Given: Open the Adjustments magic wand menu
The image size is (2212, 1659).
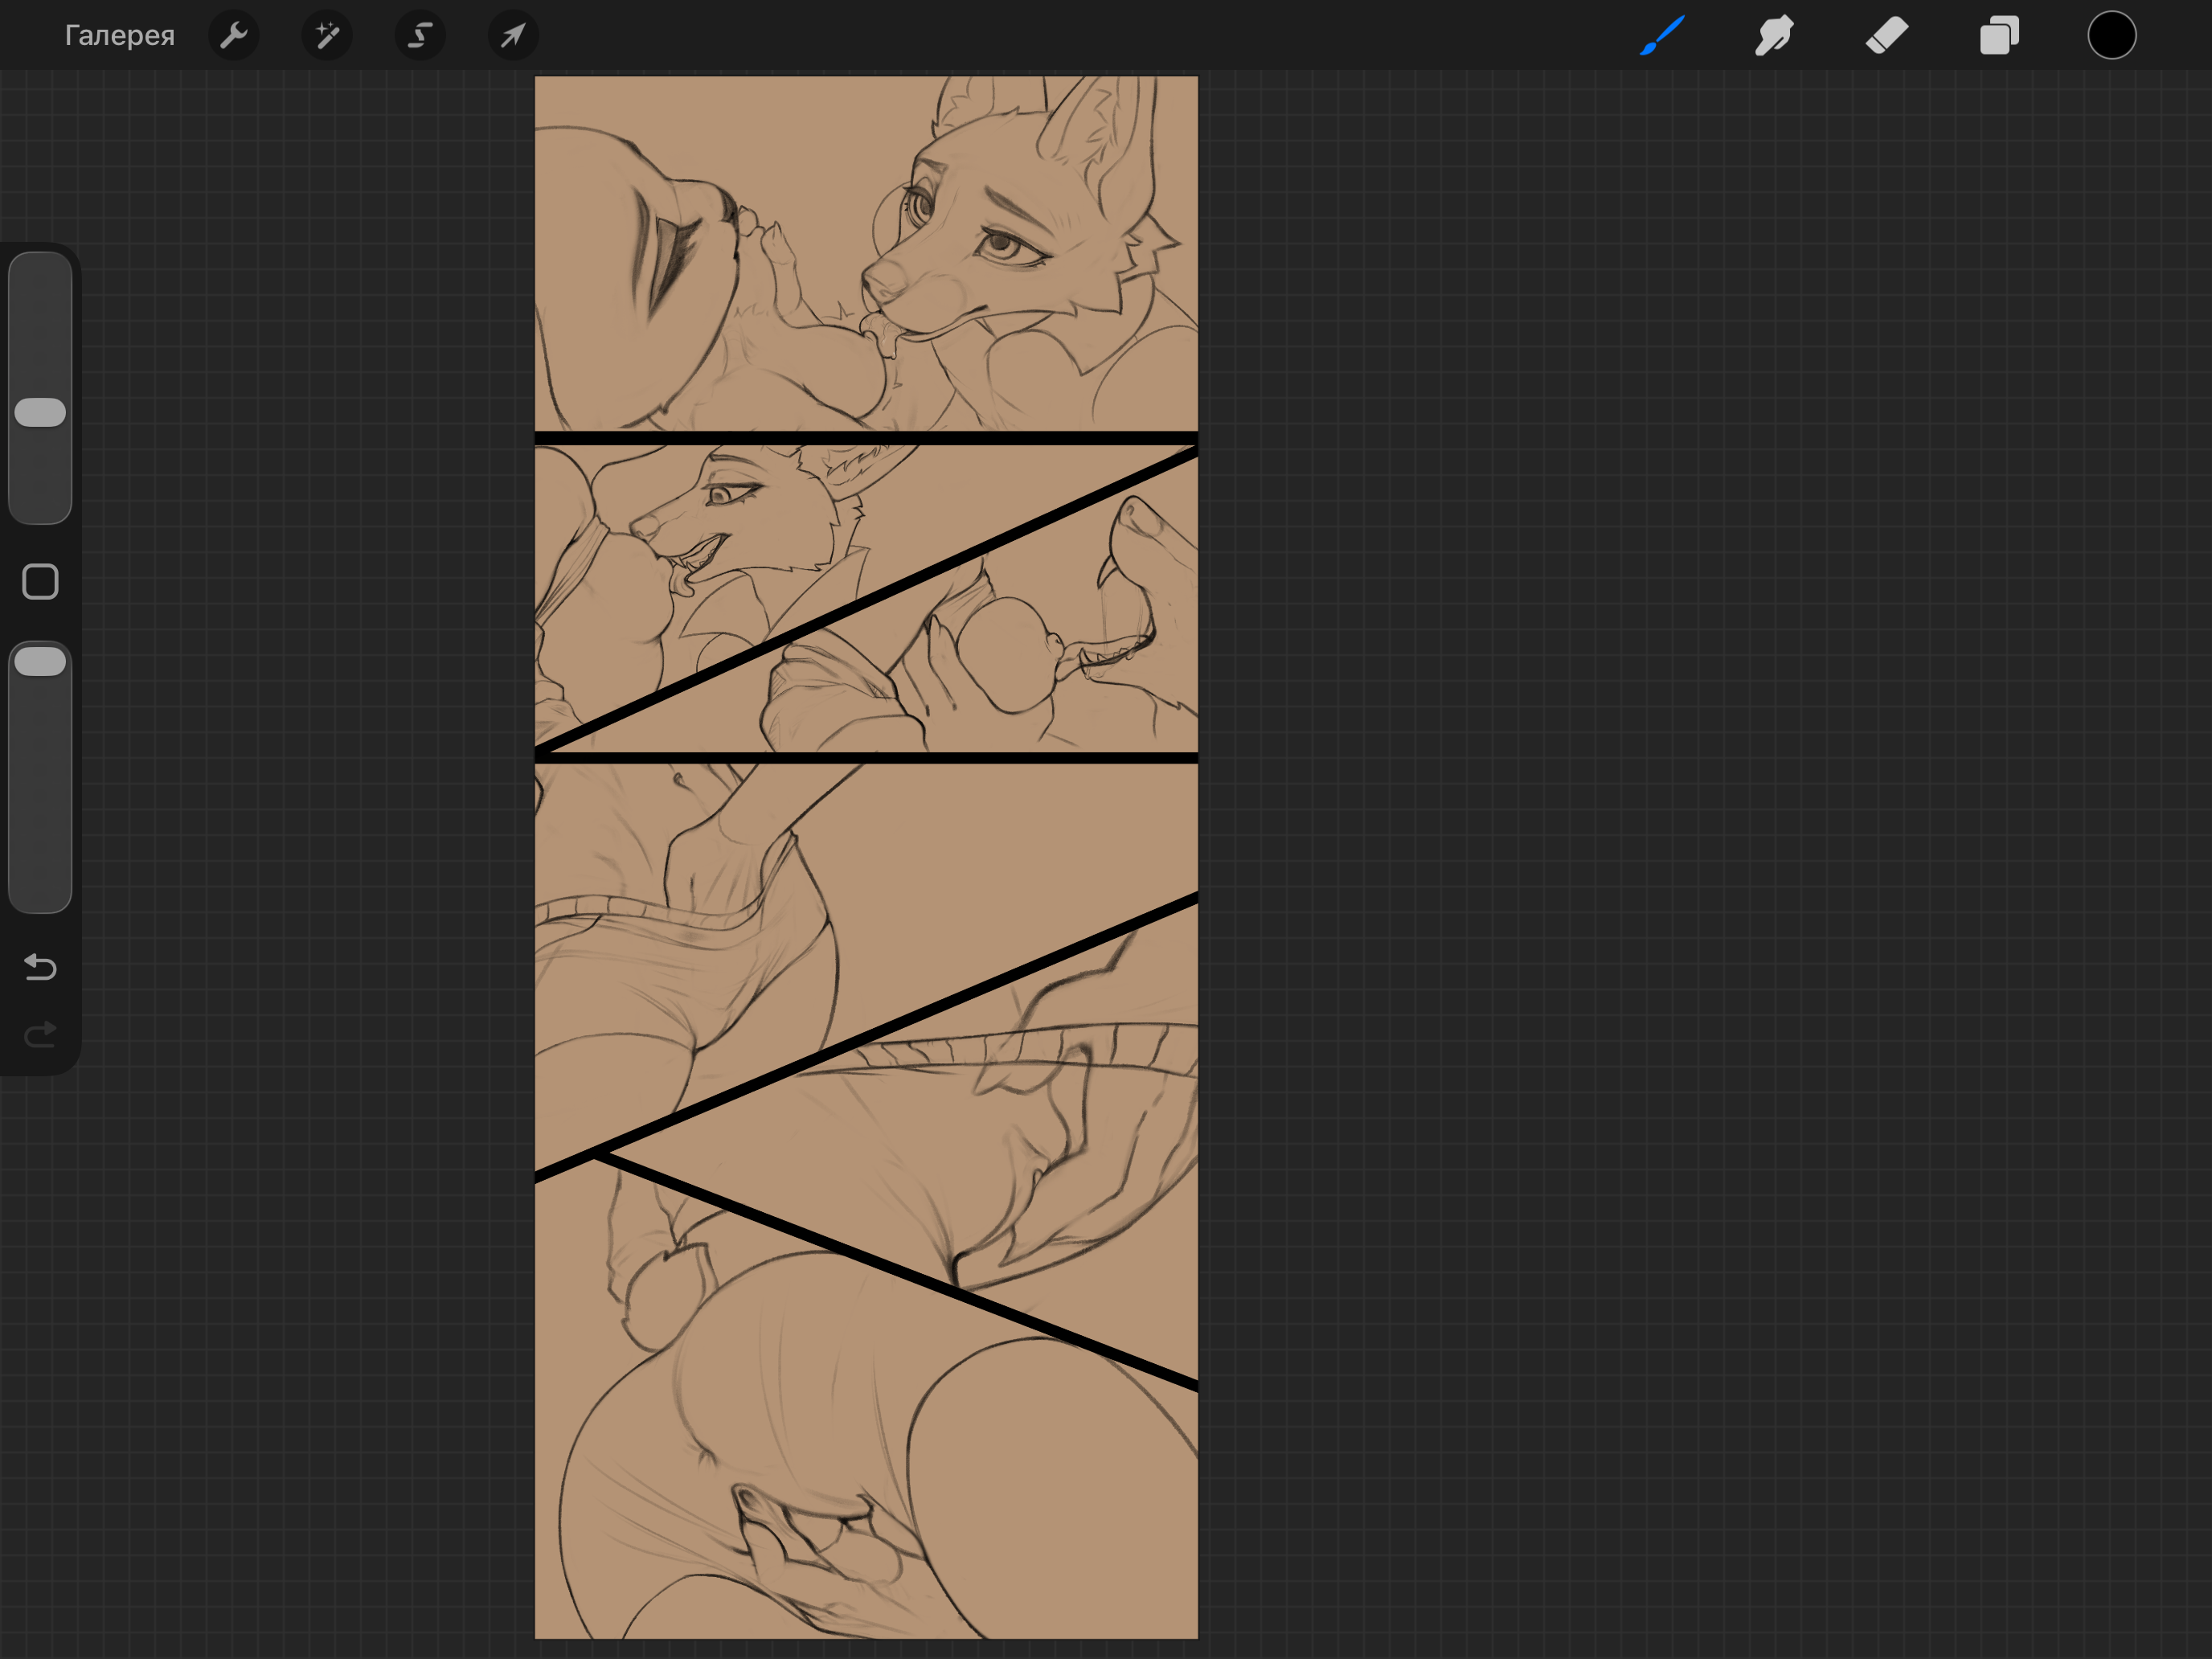Looking at the screenshot, I should pos(327,36).
